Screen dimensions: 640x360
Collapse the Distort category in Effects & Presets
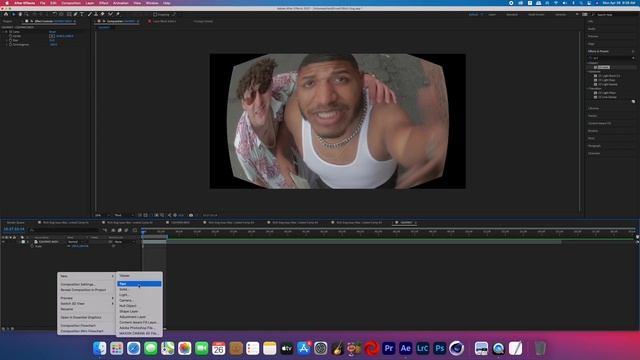[x=589, y=63]
